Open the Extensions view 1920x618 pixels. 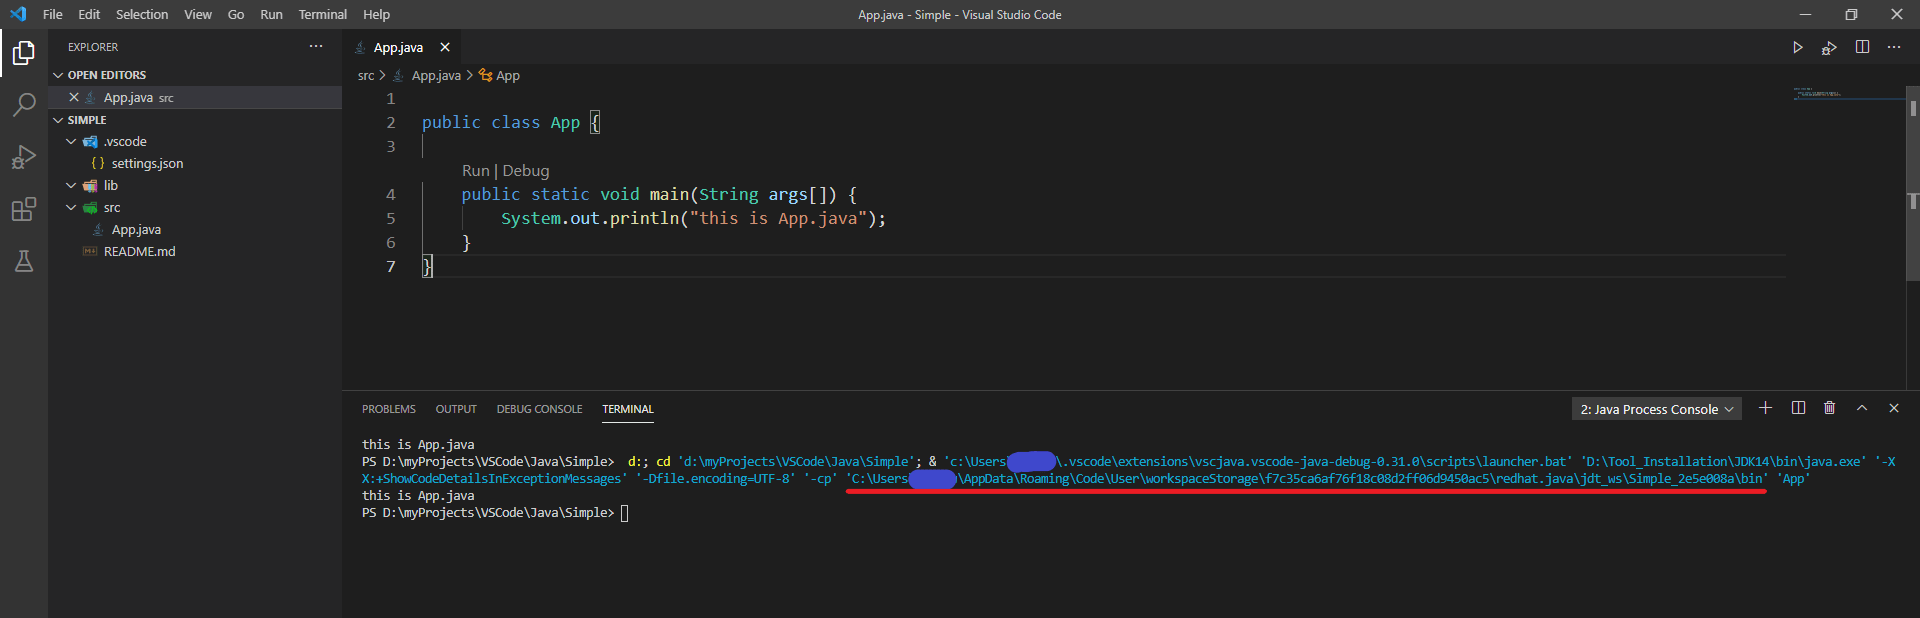tap(24, 209)
